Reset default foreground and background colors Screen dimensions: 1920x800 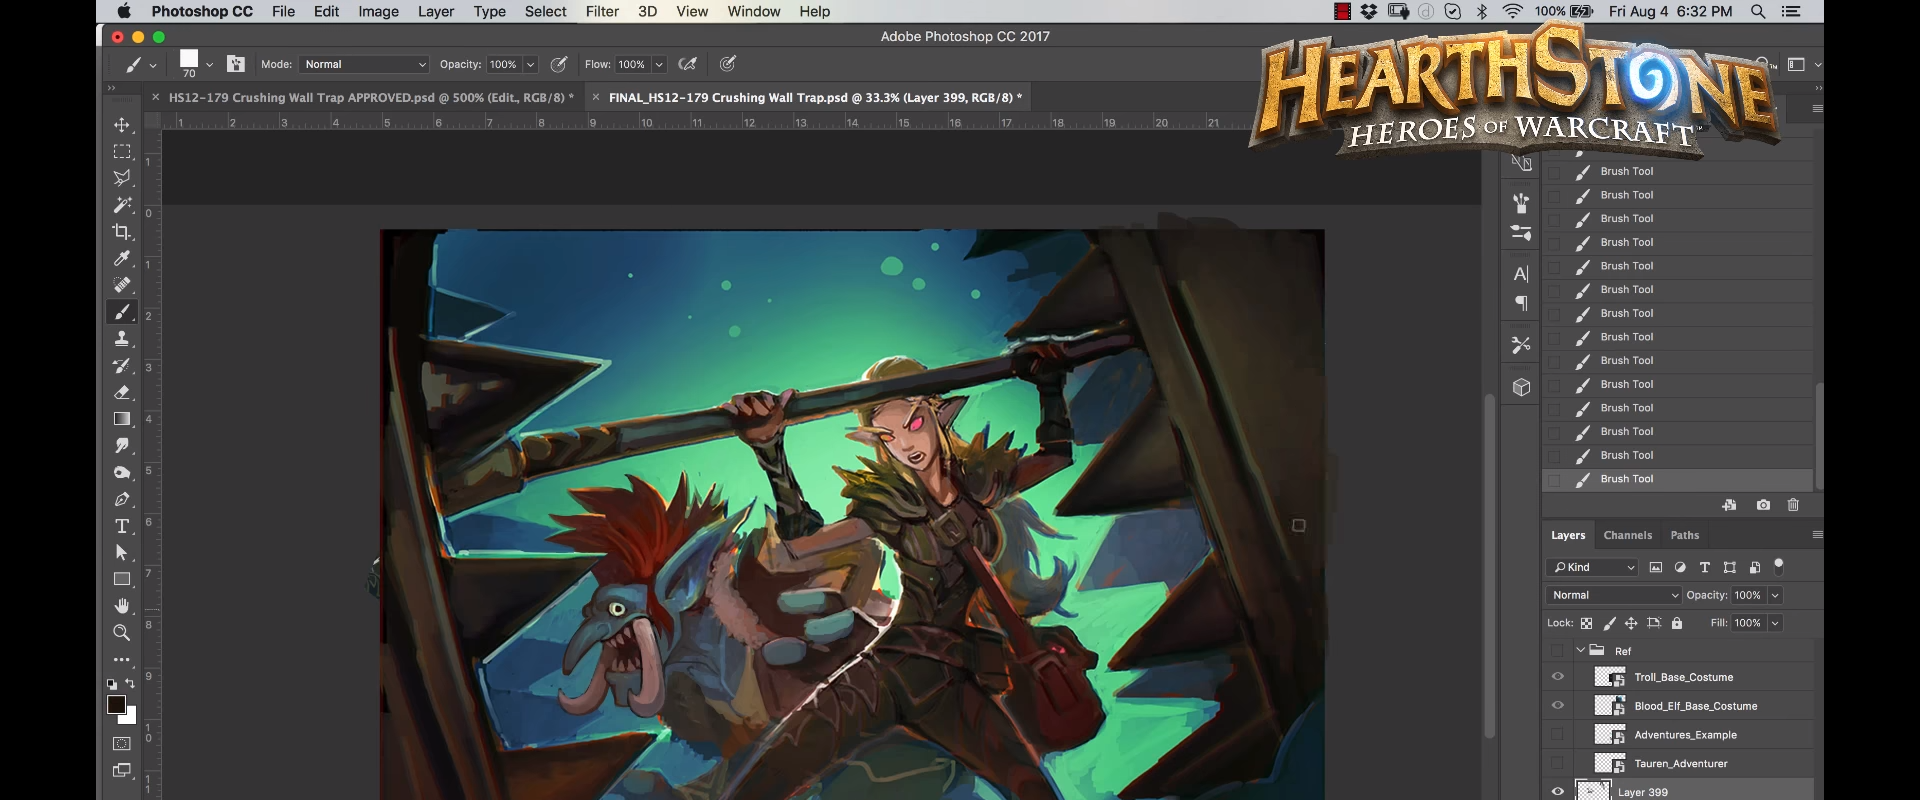[x=112, y=685]
